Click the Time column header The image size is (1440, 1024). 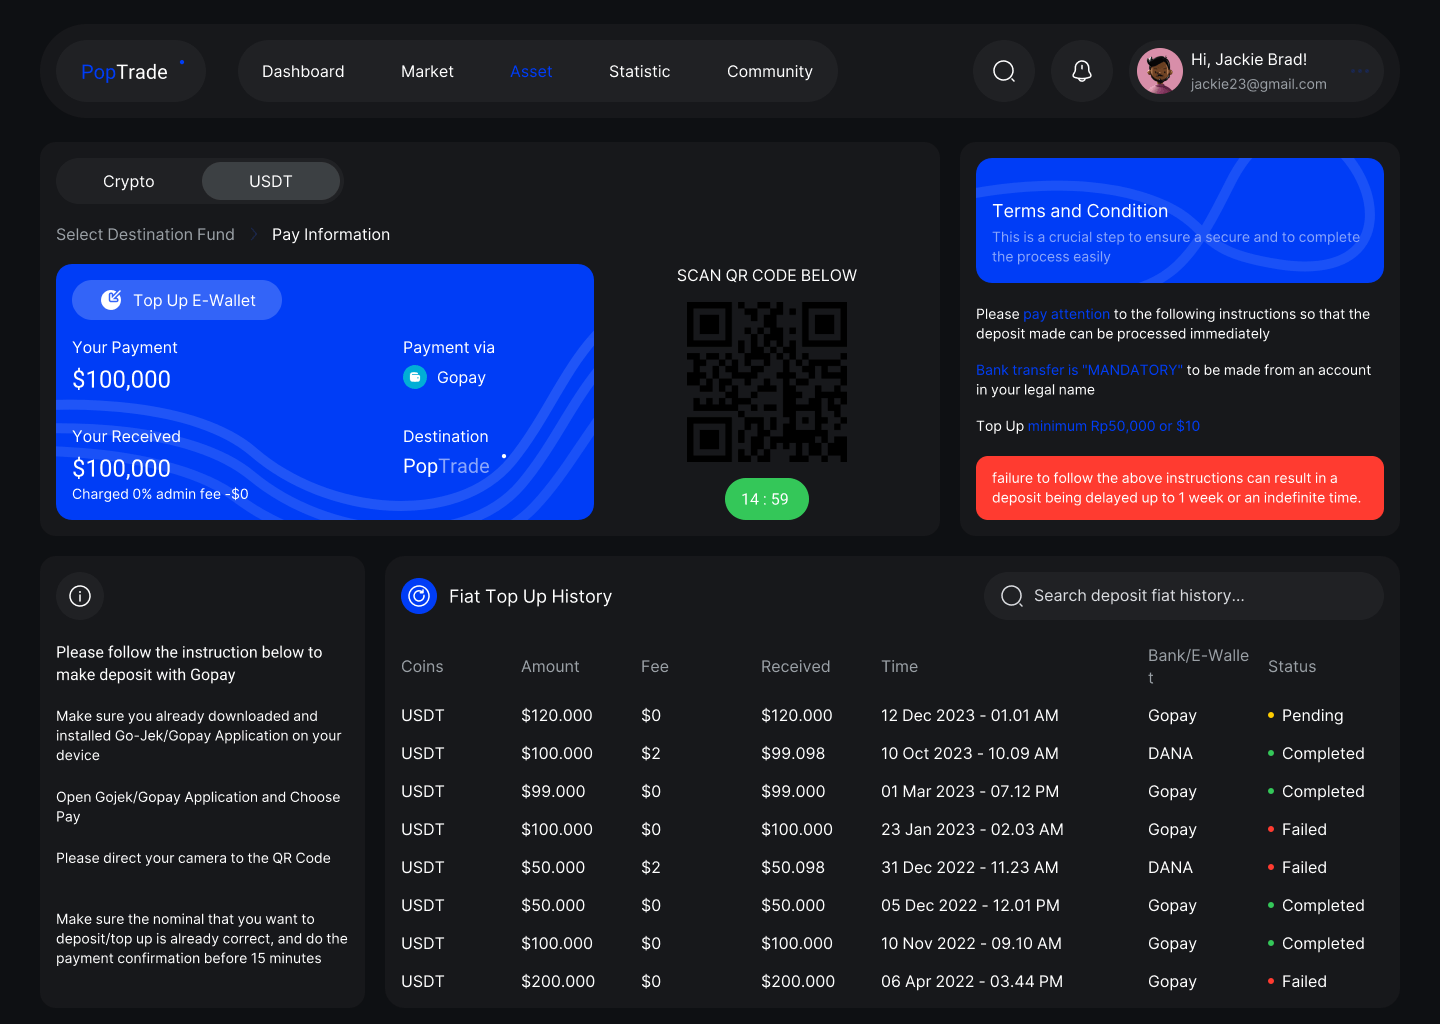[x=899, y=666]
